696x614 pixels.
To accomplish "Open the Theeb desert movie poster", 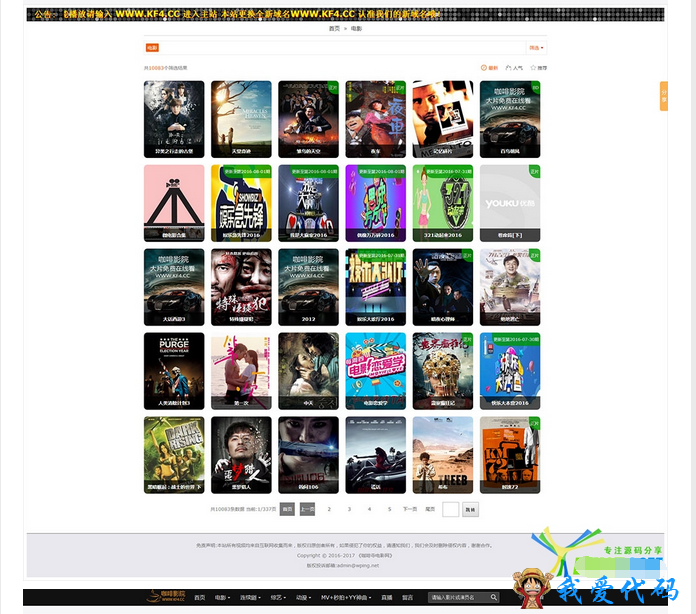I will tap(443, 455).
